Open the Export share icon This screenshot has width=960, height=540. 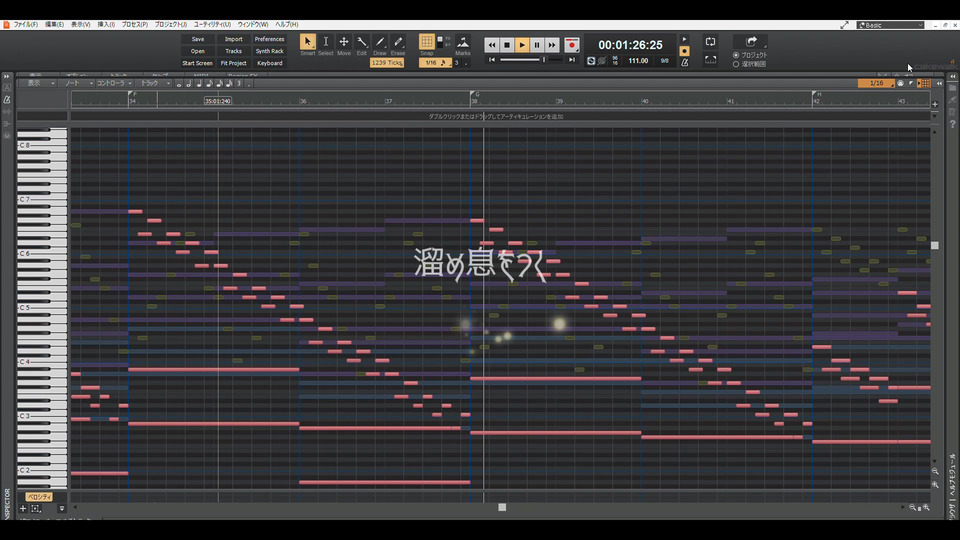tap(751, 41)
